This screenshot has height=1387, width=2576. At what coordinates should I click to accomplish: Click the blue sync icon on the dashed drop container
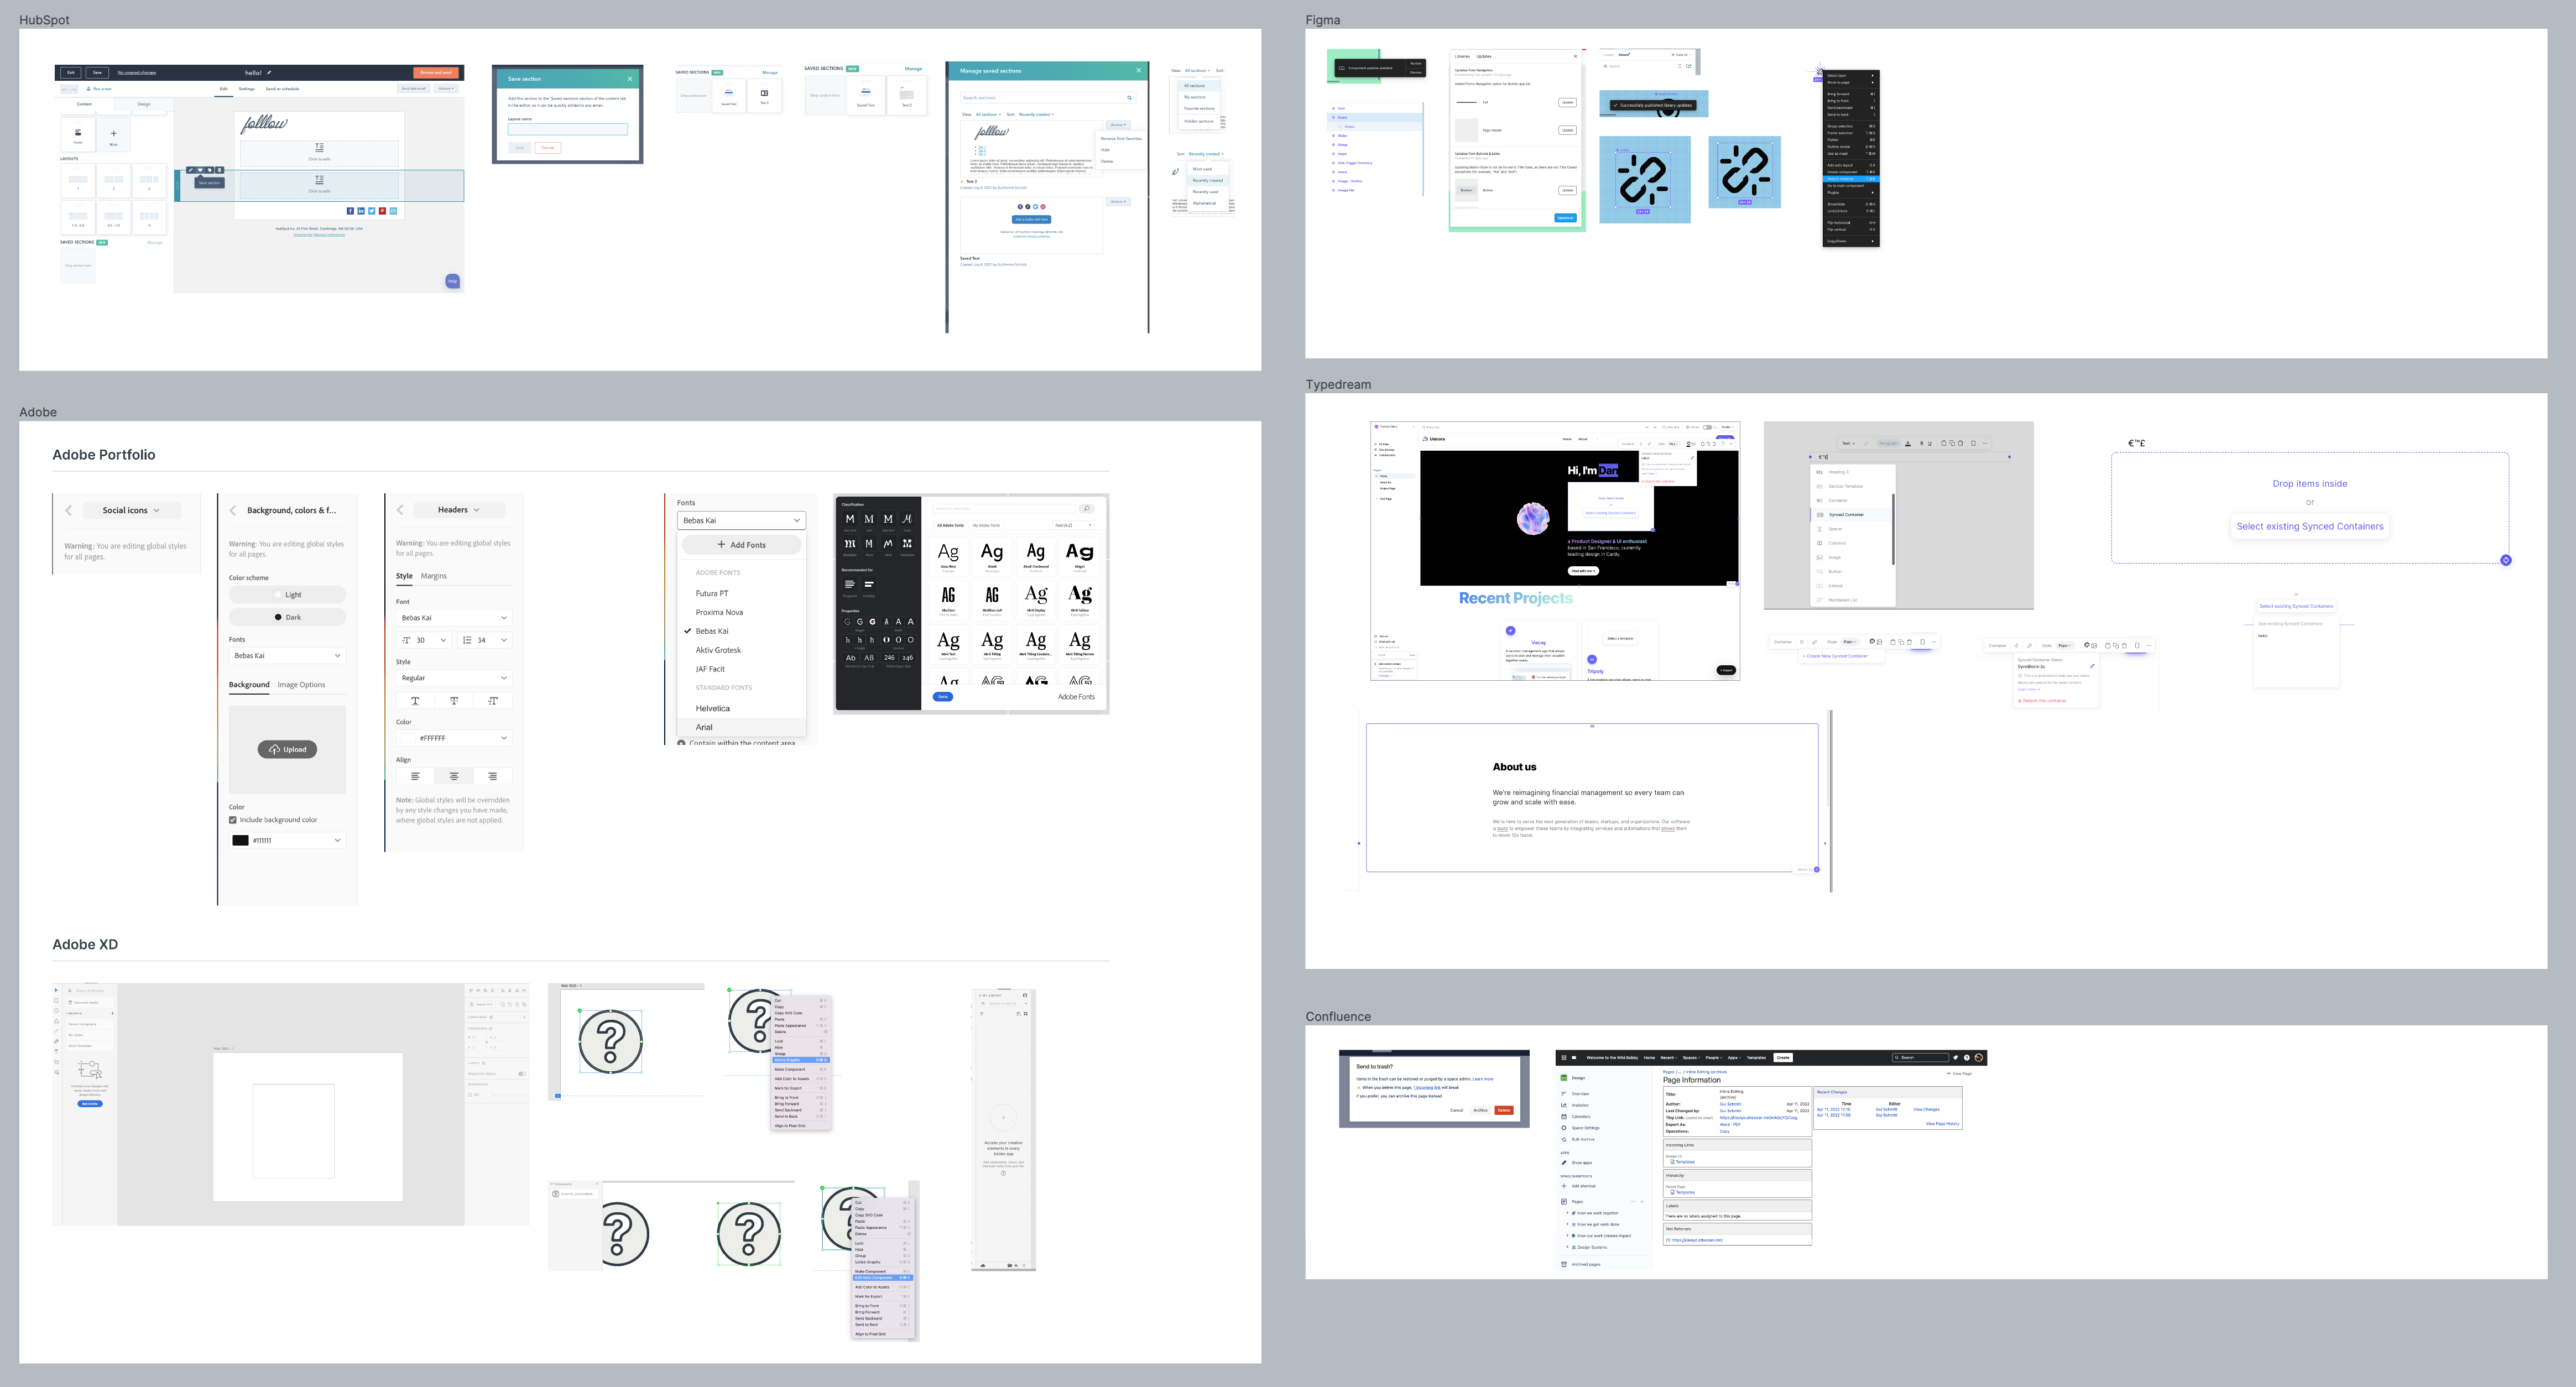pyautogui.click(x=2505, y=561)
